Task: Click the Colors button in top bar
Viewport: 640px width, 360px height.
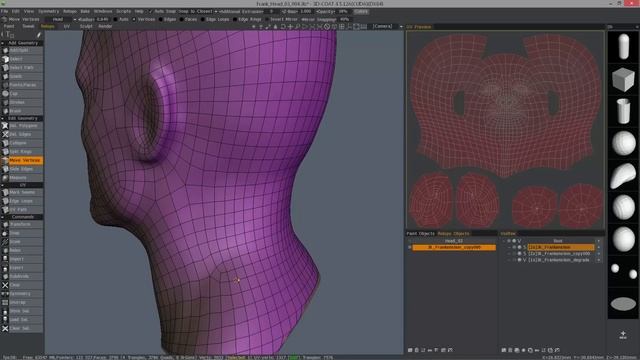Action: (x=361, y=11)
